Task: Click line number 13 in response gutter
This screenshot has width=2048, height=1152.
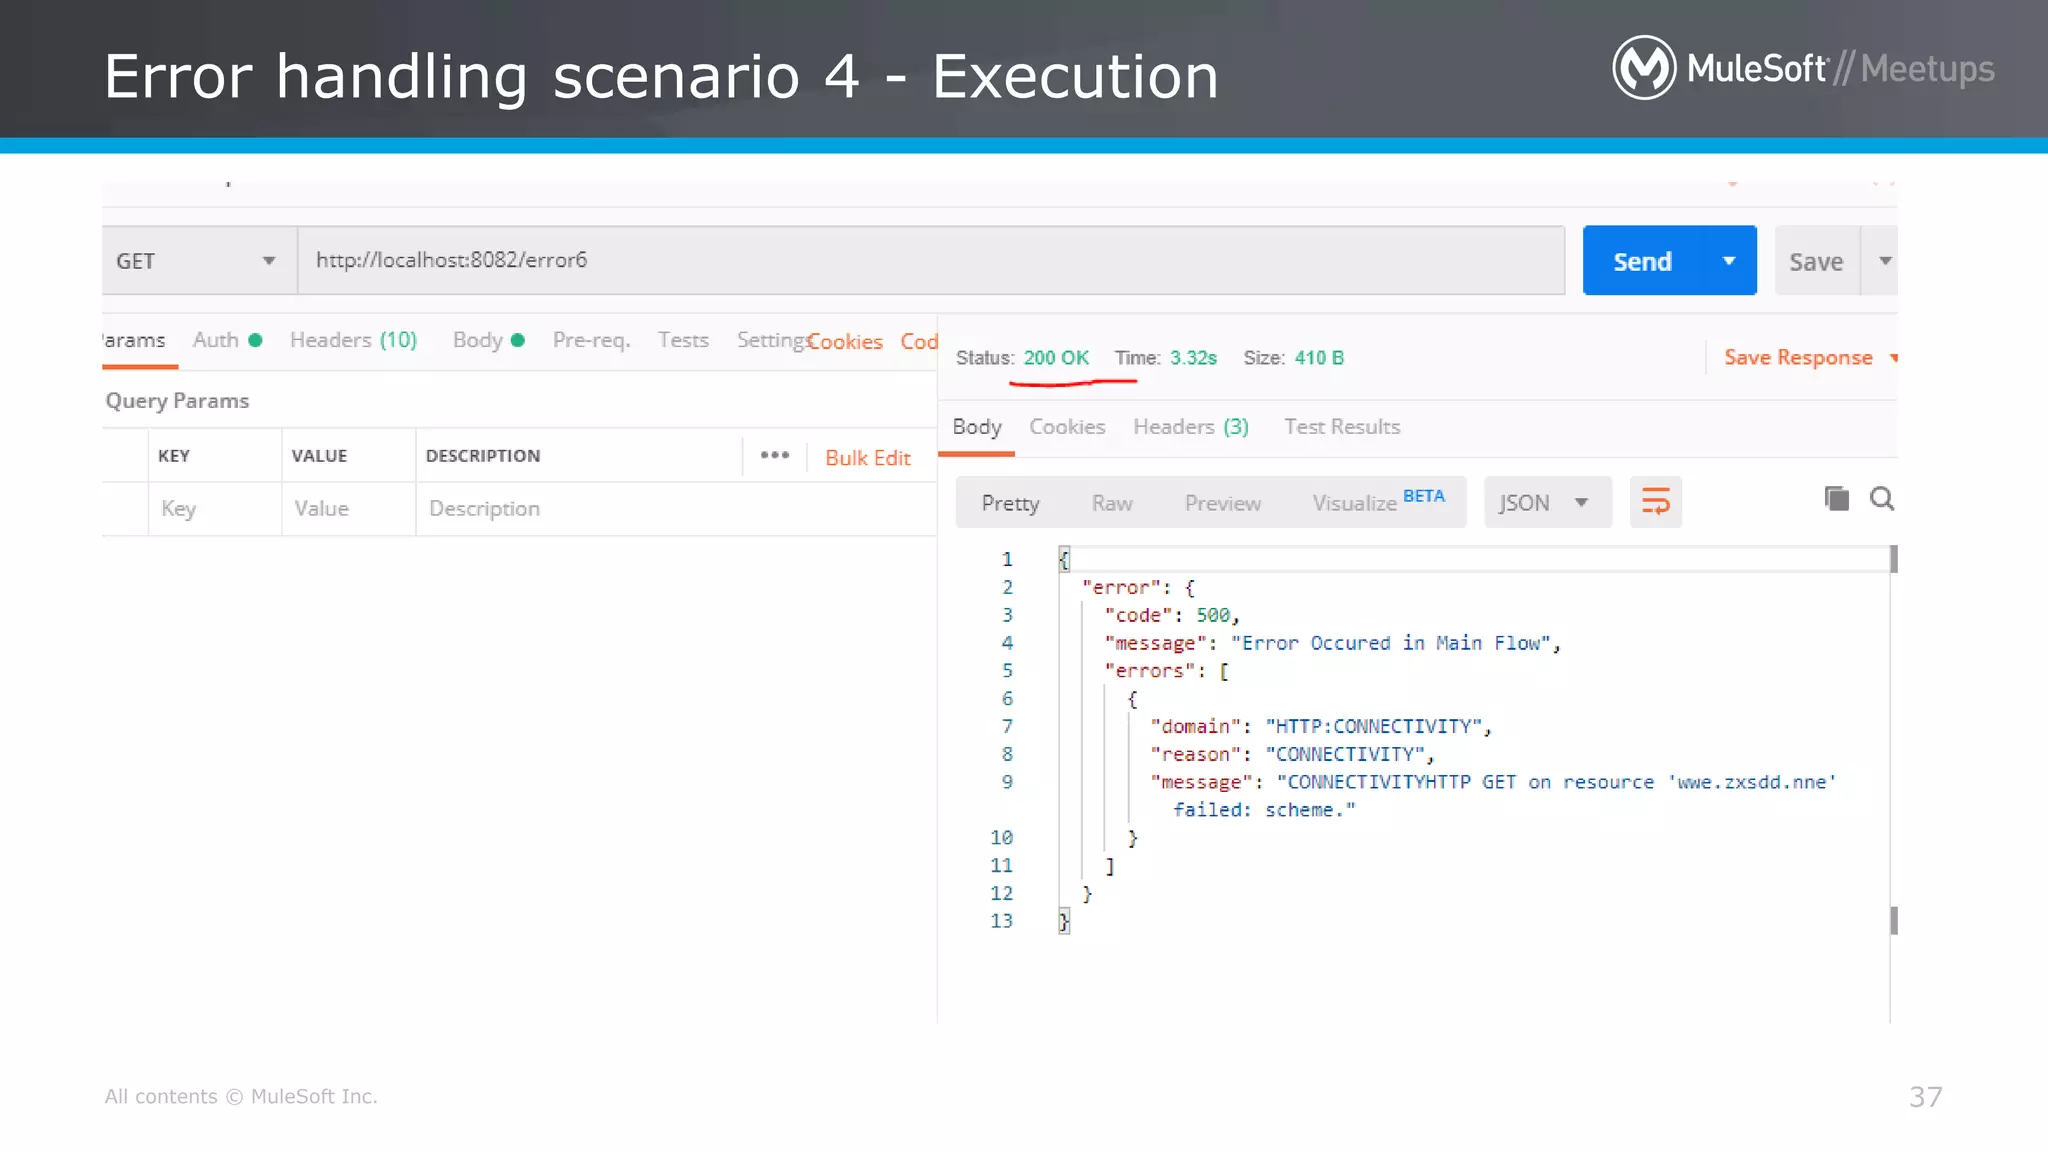Action: tap(1001, 921)
